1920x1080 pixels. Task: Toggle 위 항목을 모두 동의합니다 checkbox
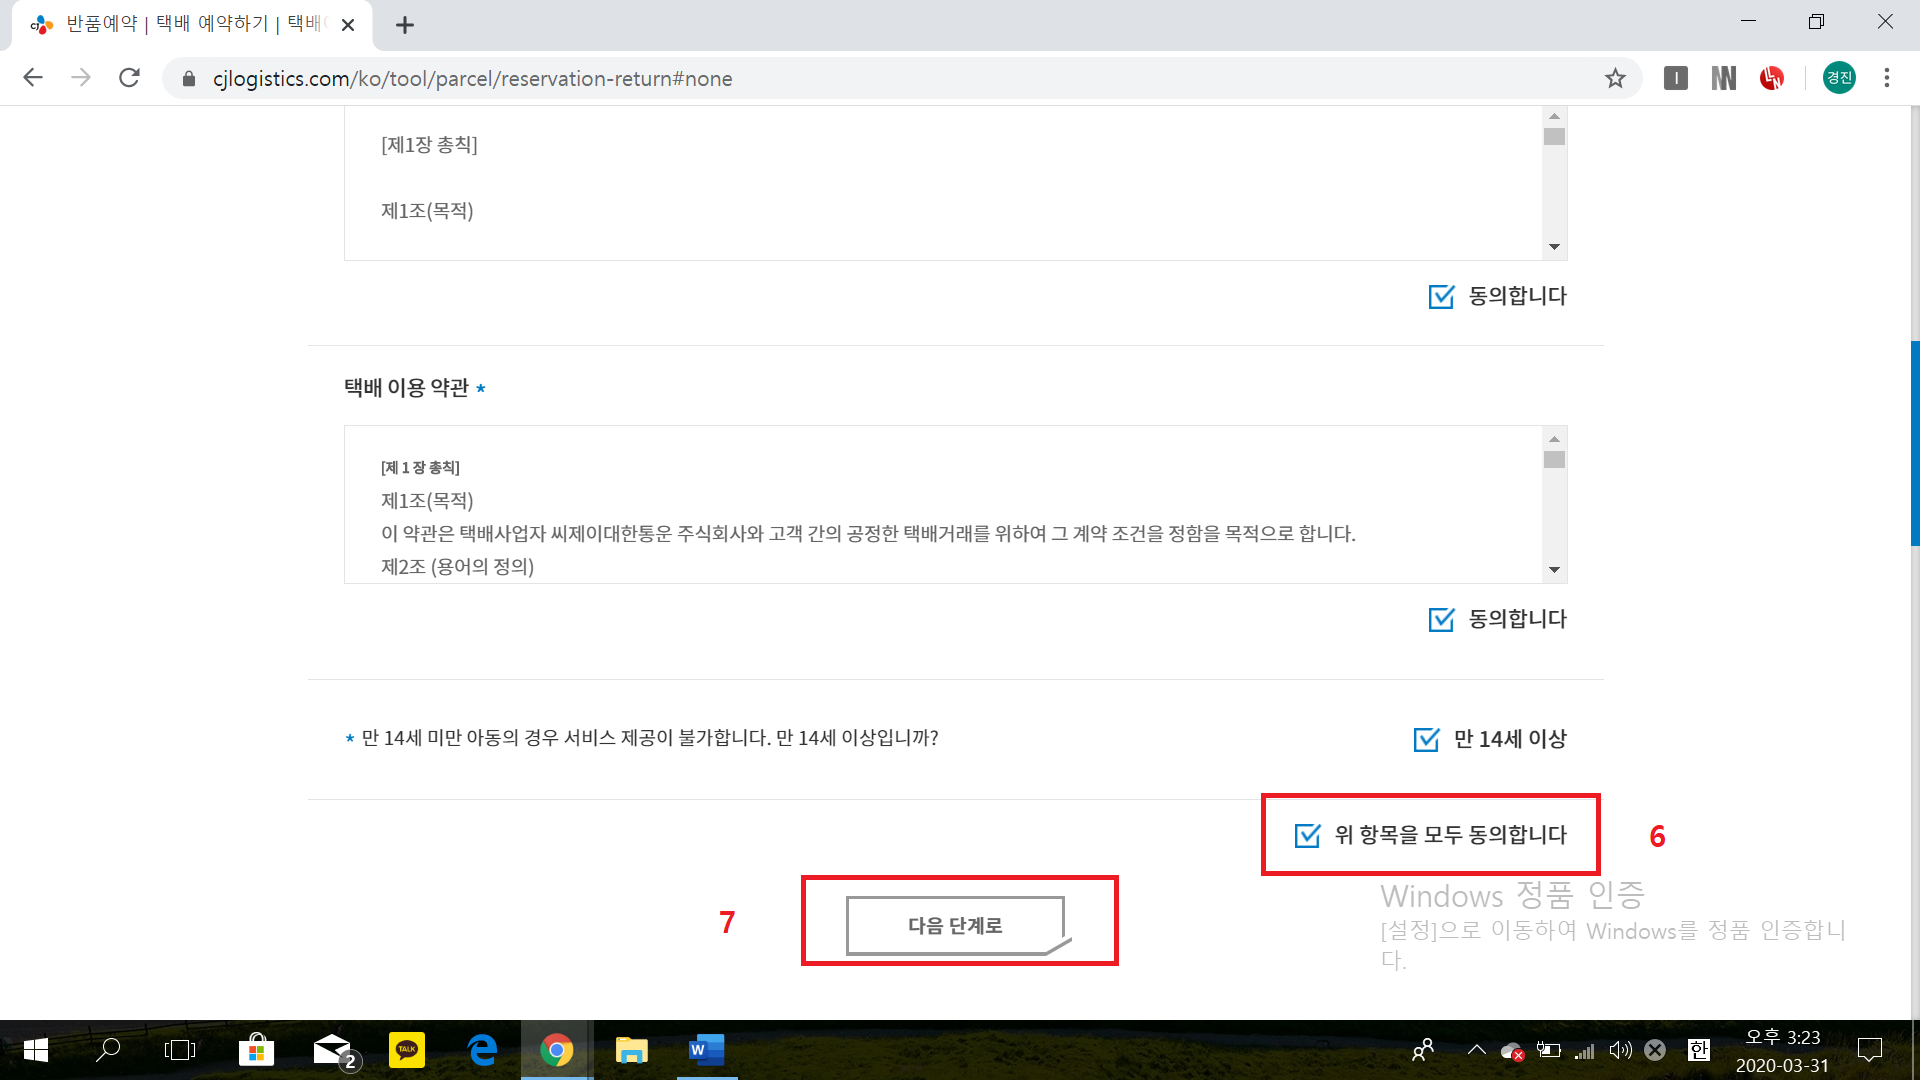1307,836
